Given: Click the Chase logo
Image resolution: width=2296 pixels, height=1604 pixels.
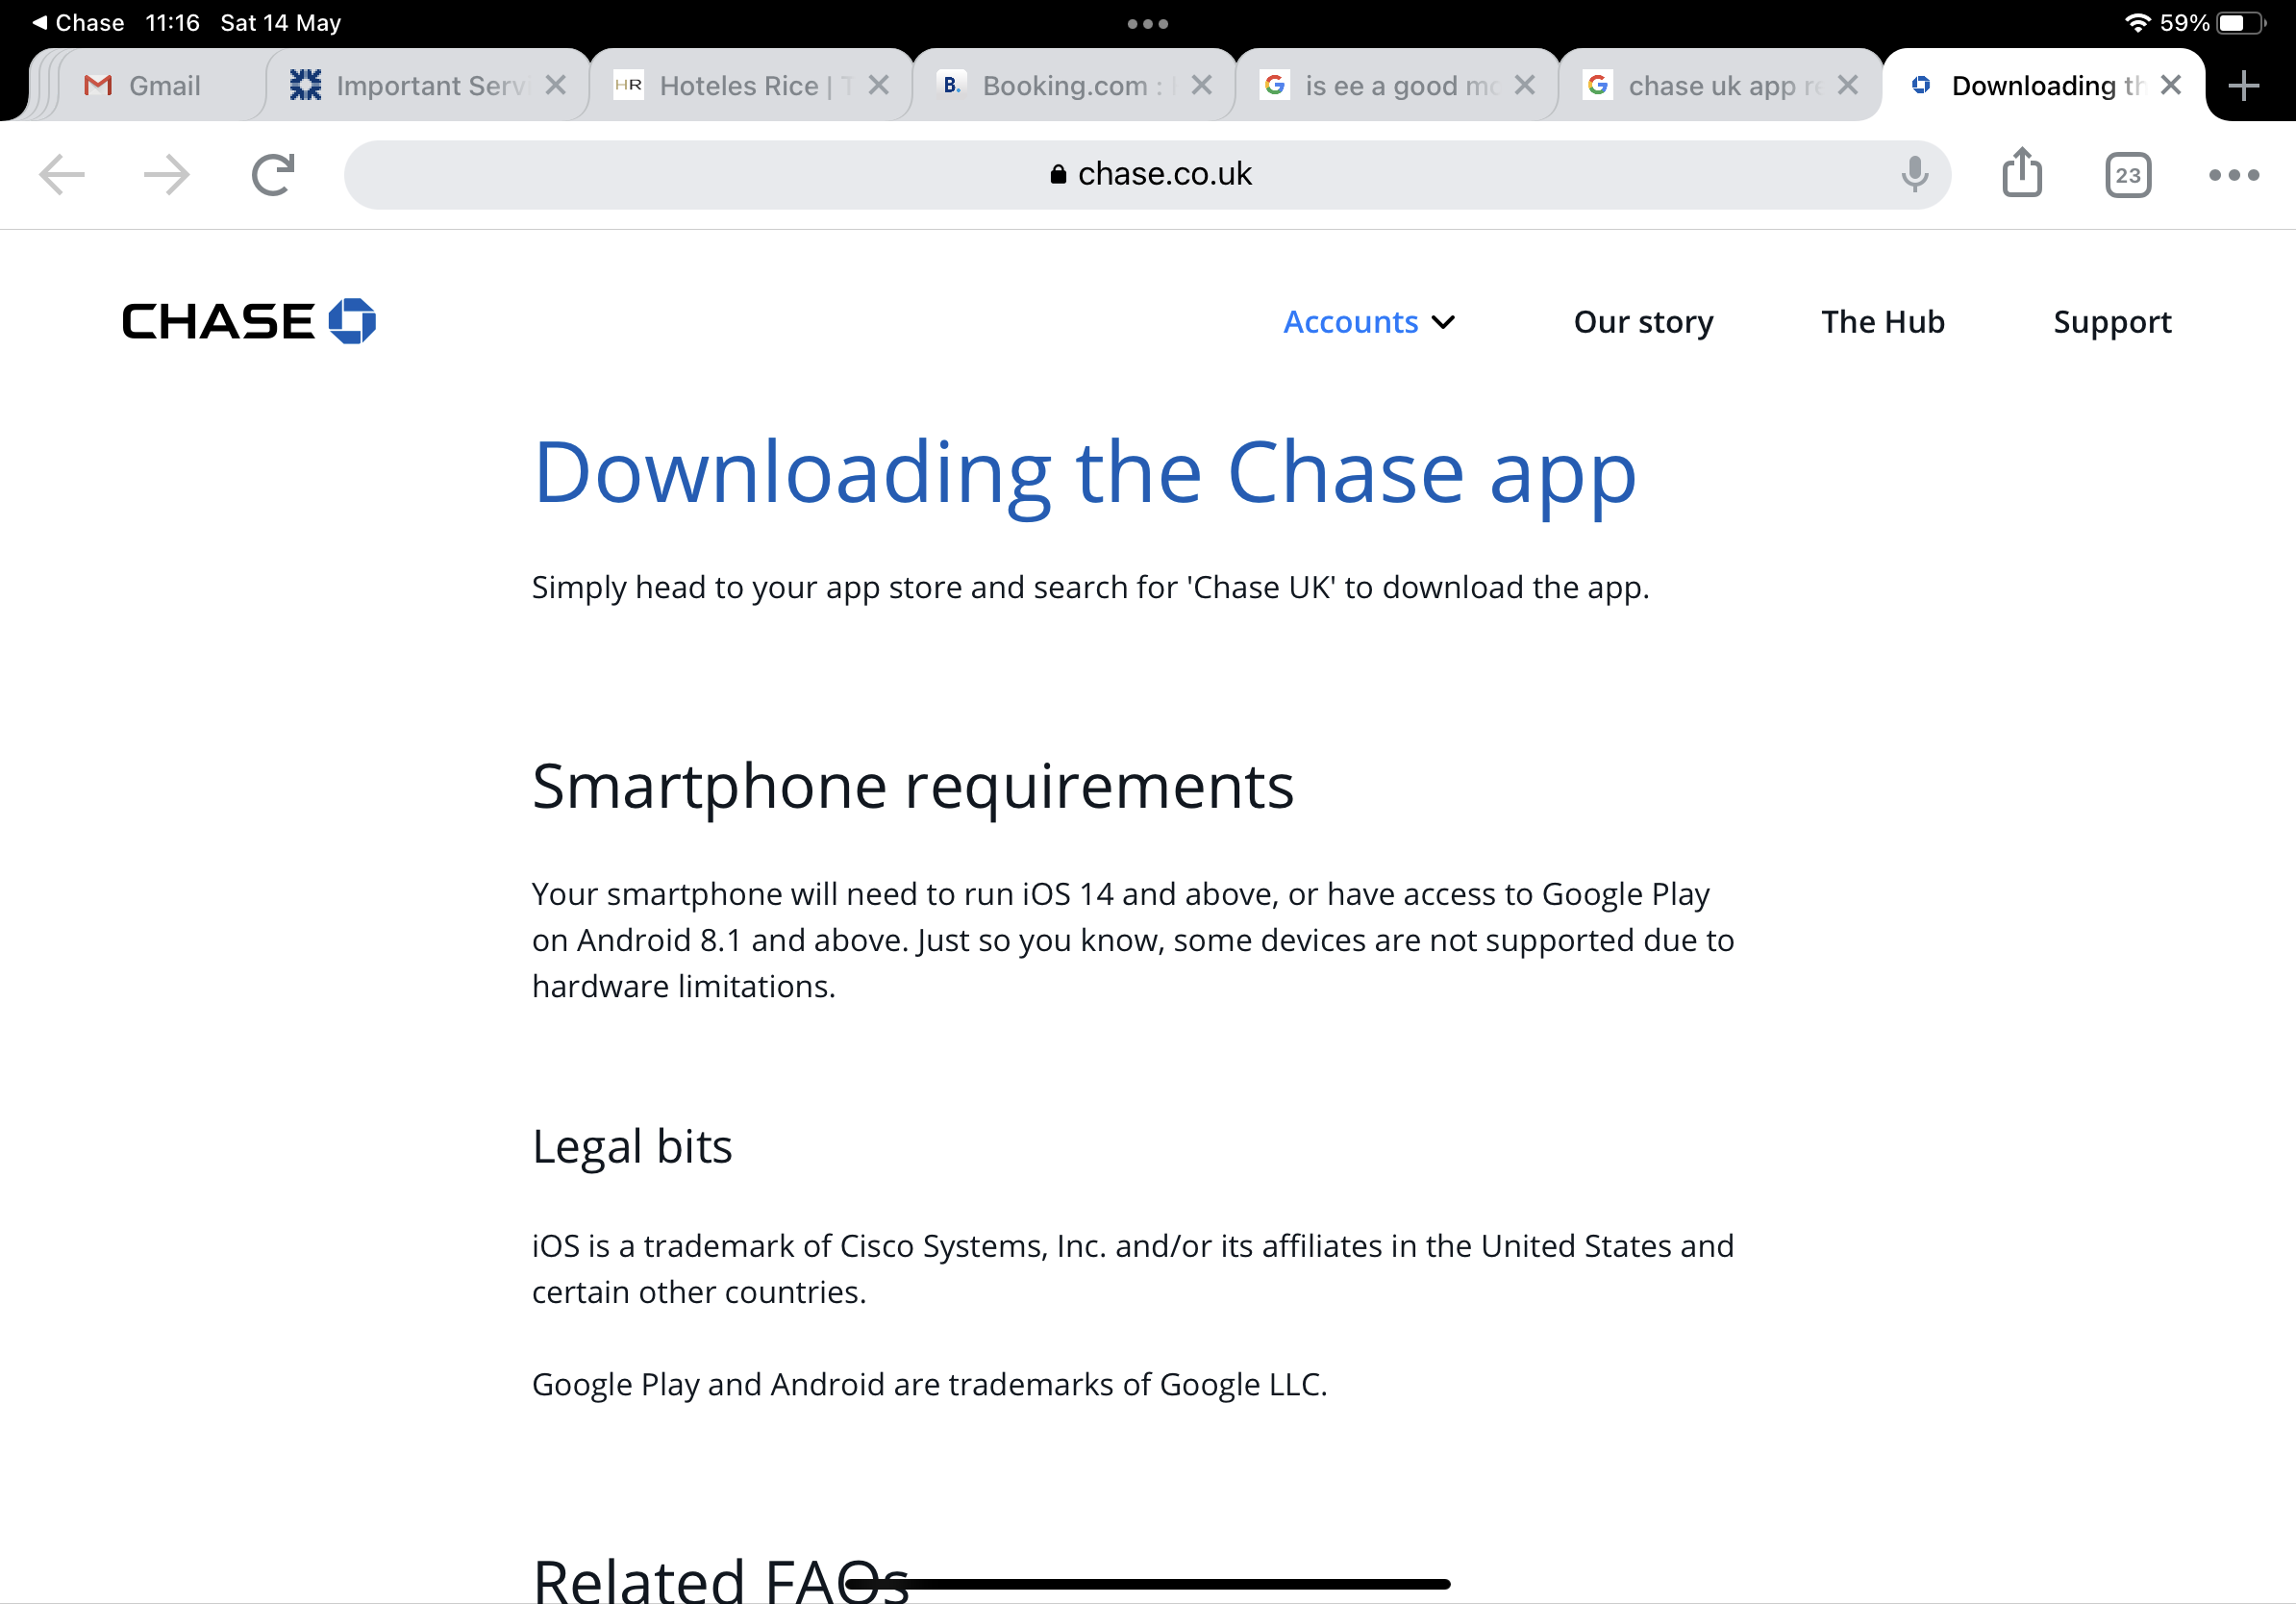Looking at the screenshot, I should 249,321.
